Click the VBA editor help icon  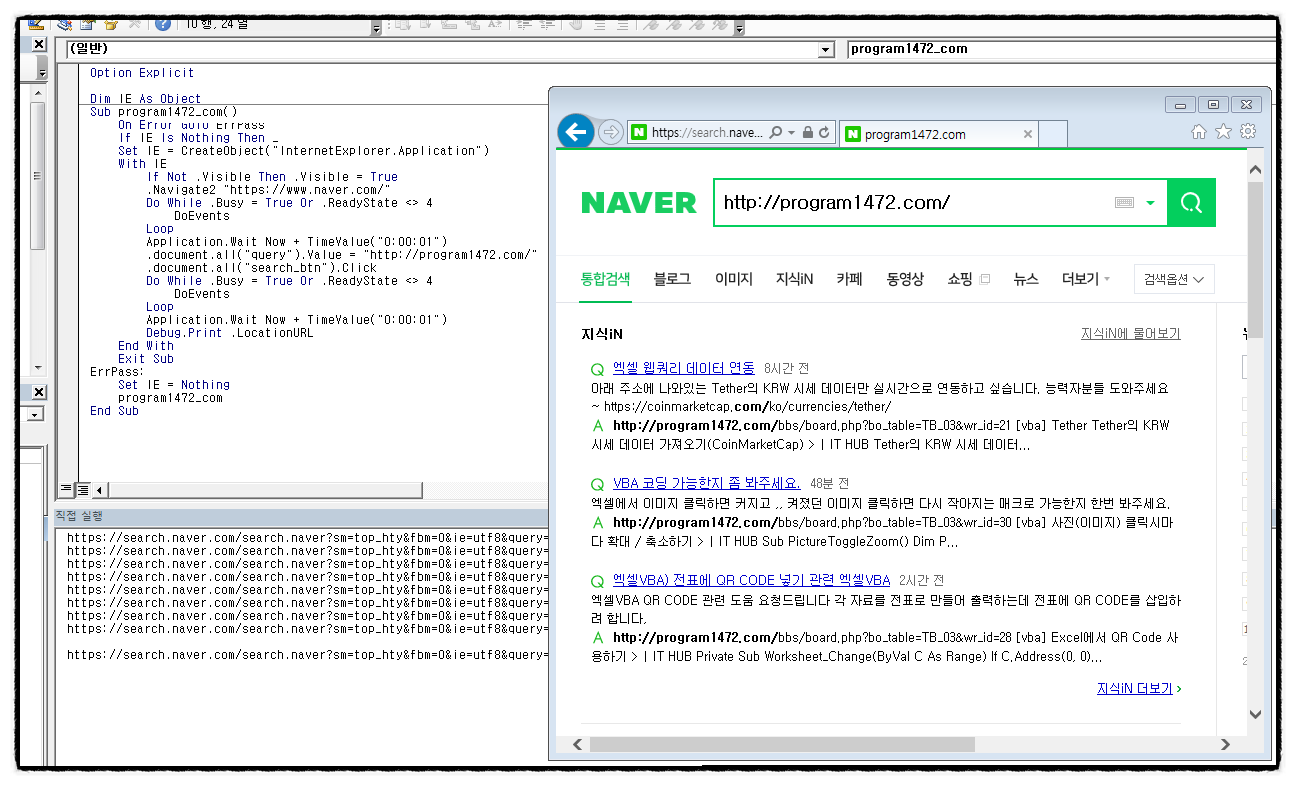pyautogui.click(x=162, y=23)
